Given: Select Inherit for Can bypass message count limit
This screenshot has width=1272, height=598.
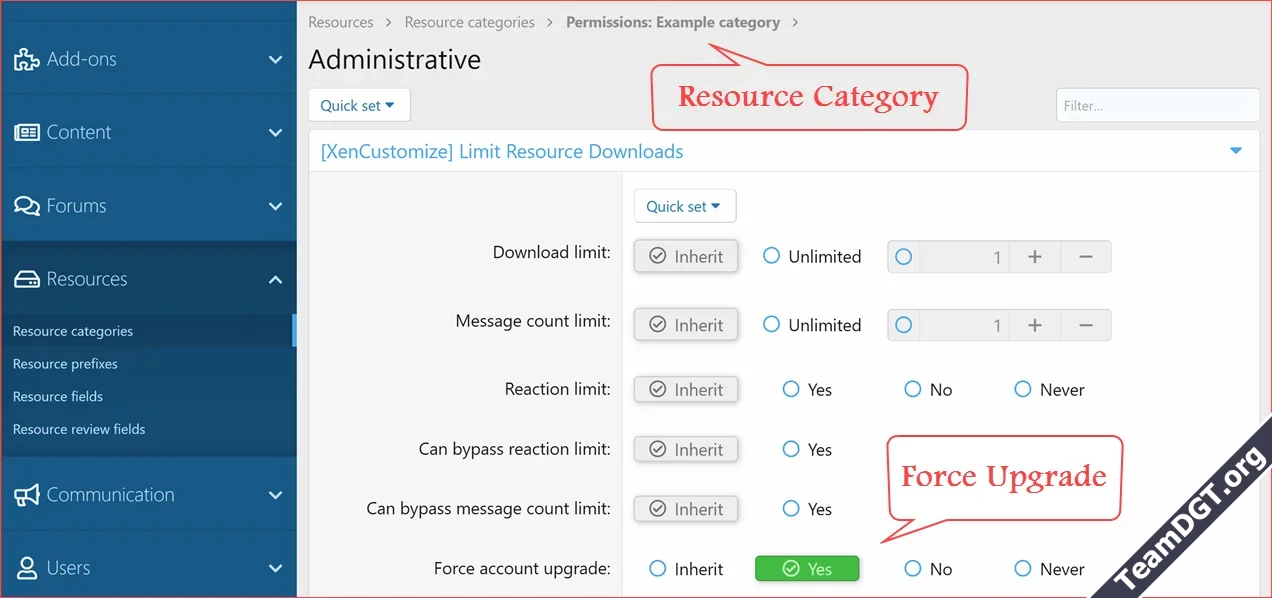Looking at the screenshot, I should tap(686, 509).
